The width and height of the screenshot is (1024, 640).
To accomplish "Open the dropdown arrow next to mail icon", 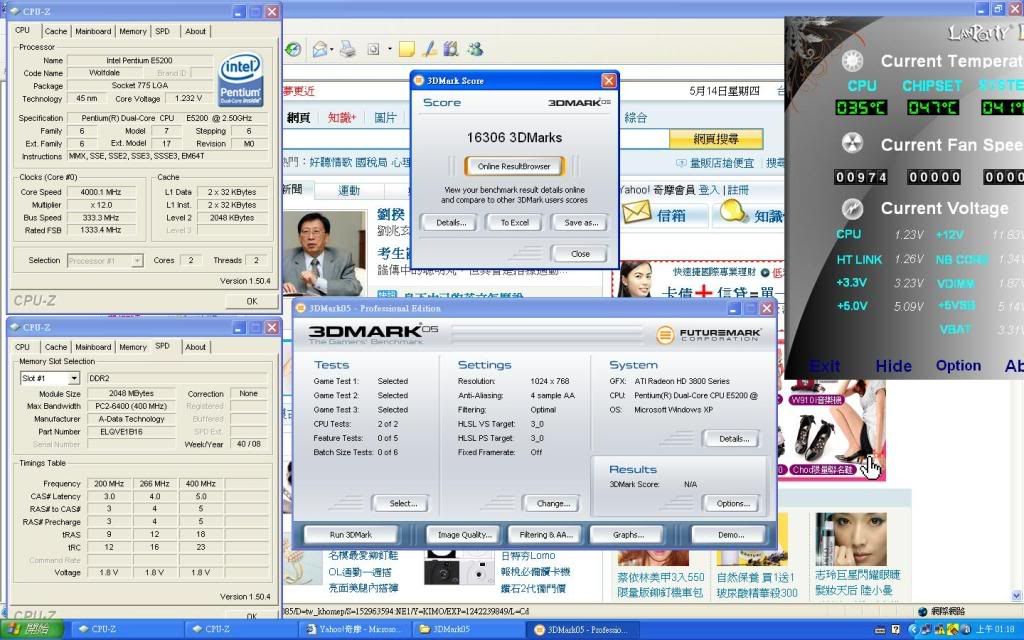I will (332, 49).
